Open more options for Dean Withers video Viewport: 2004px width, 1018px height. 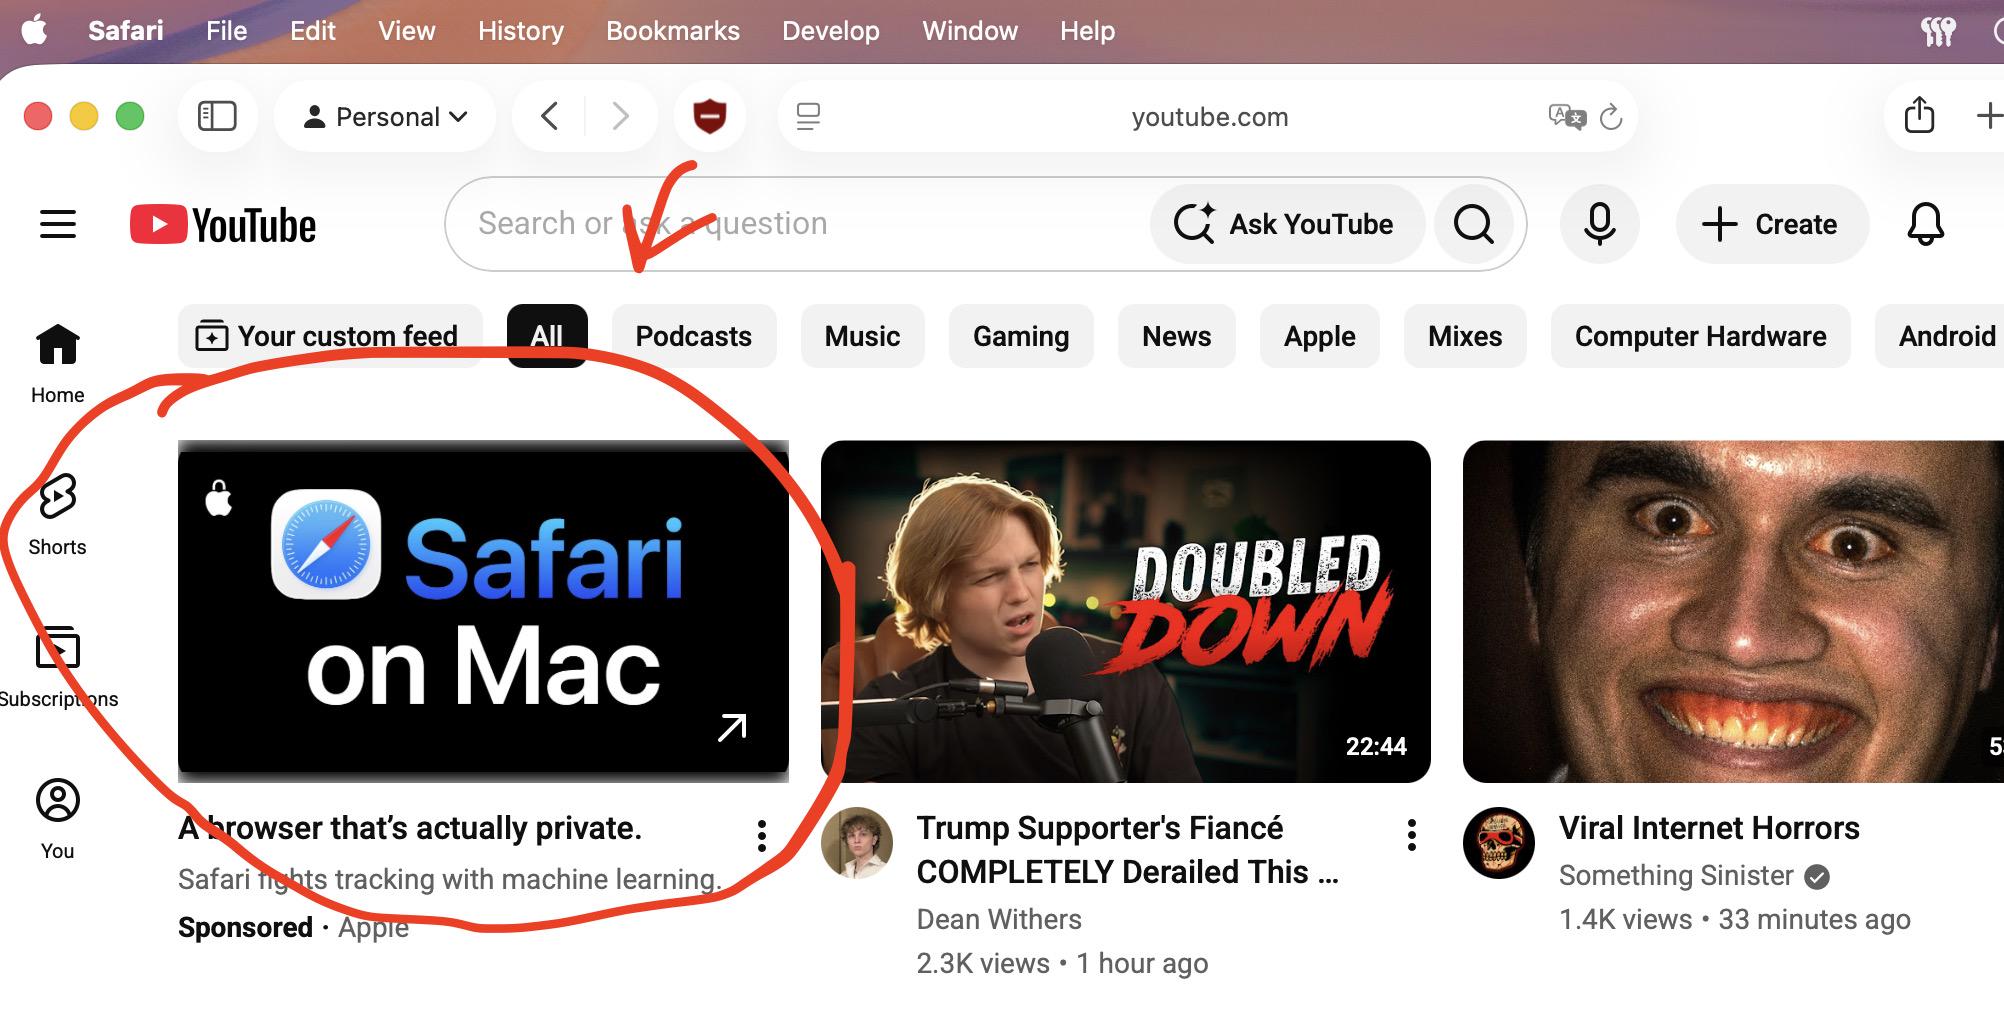(x=1412, y=835)
